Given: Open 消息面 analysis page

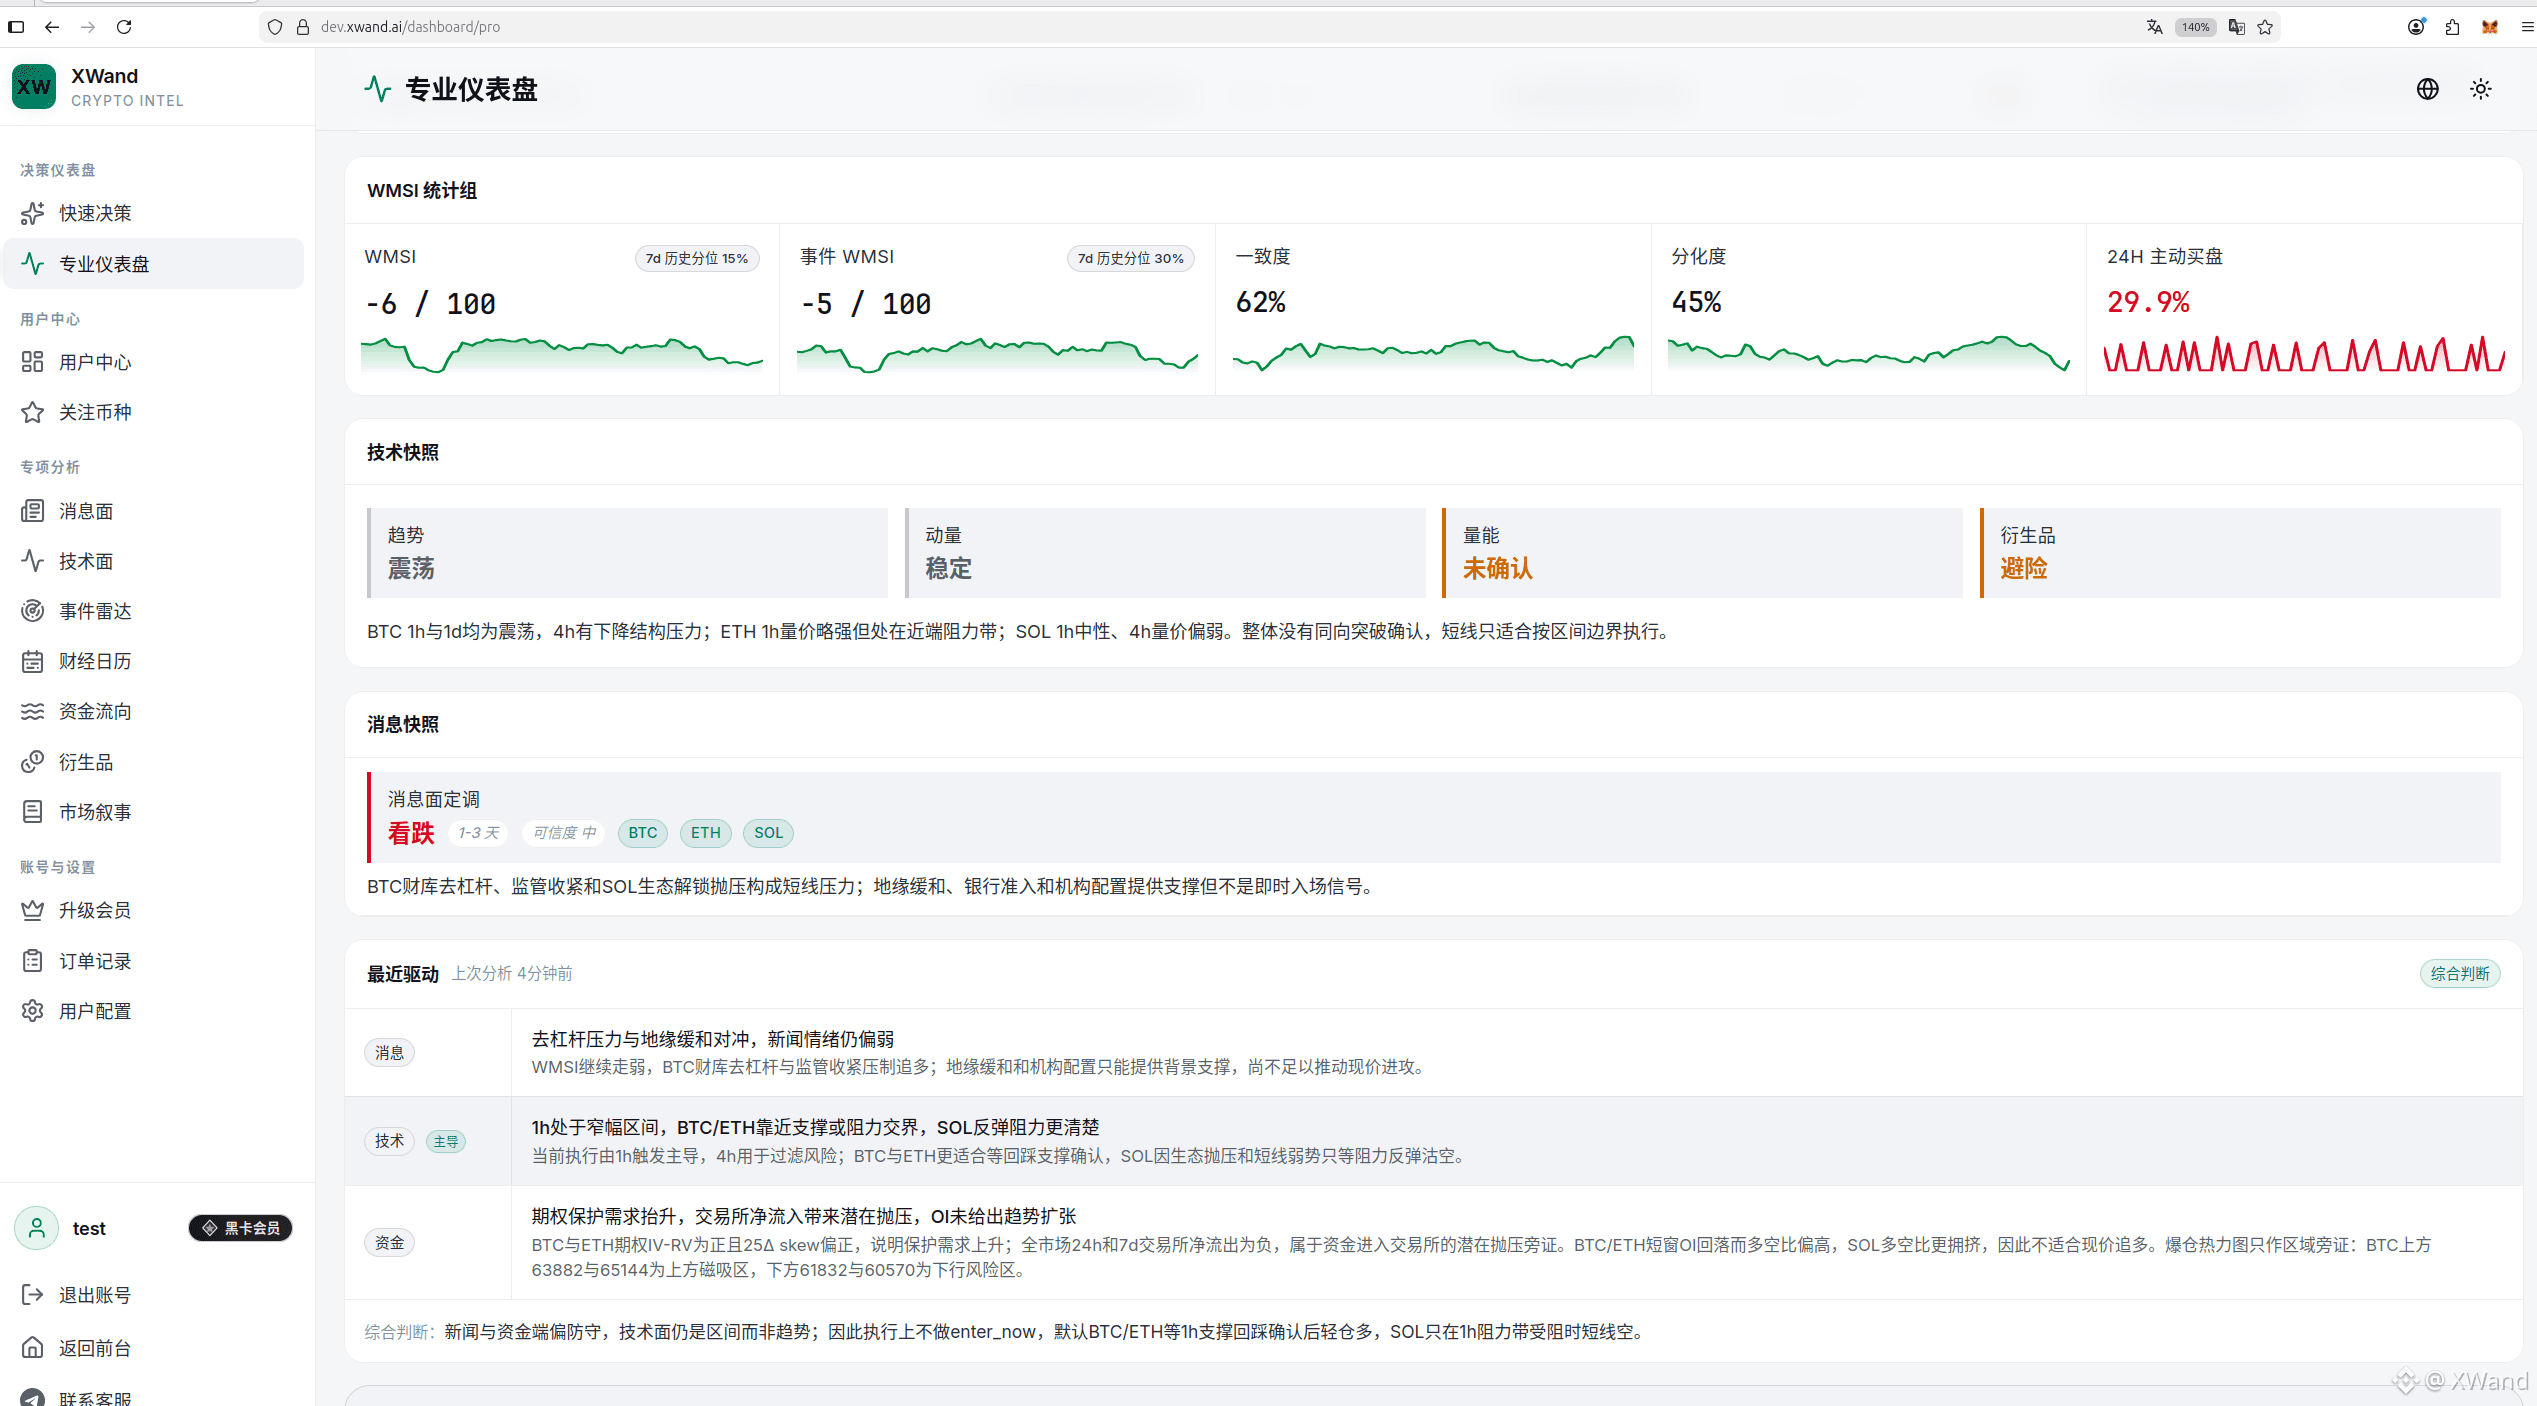Looking at the screenshot, I should [153, 511].
